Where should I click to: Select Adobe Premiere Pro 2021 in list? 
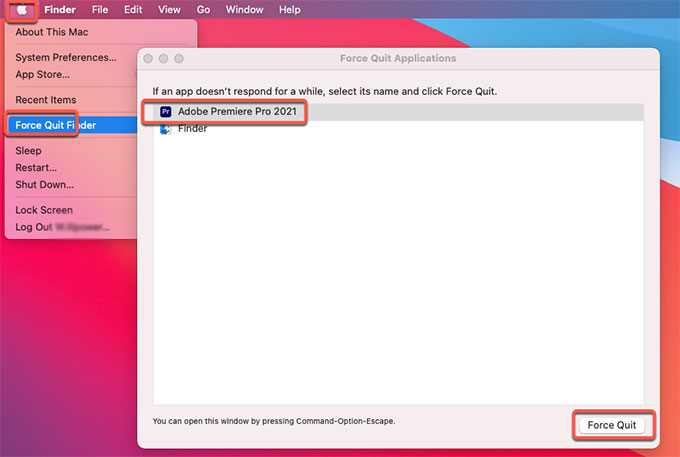click(237, 112)
